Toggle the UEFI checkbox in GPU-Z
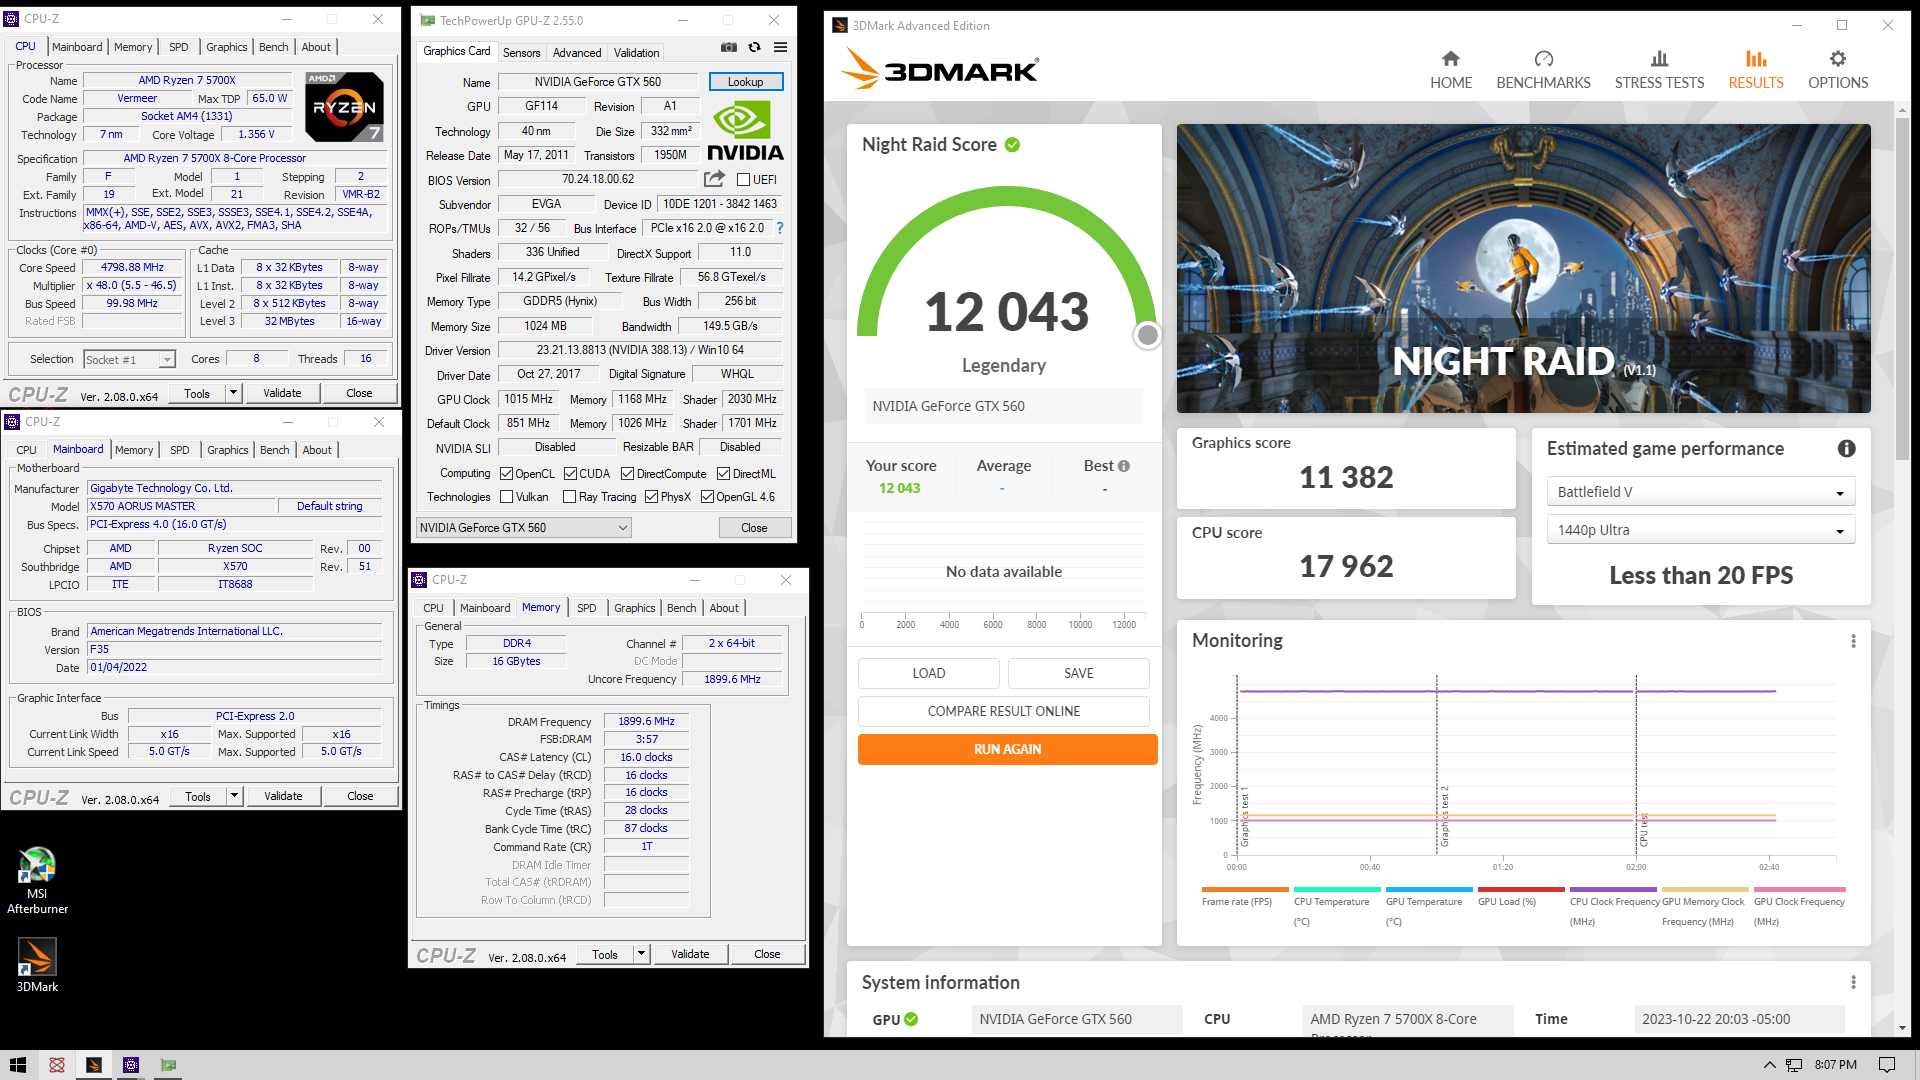Screen dimensions: 1920x1080 click(743, 180)
